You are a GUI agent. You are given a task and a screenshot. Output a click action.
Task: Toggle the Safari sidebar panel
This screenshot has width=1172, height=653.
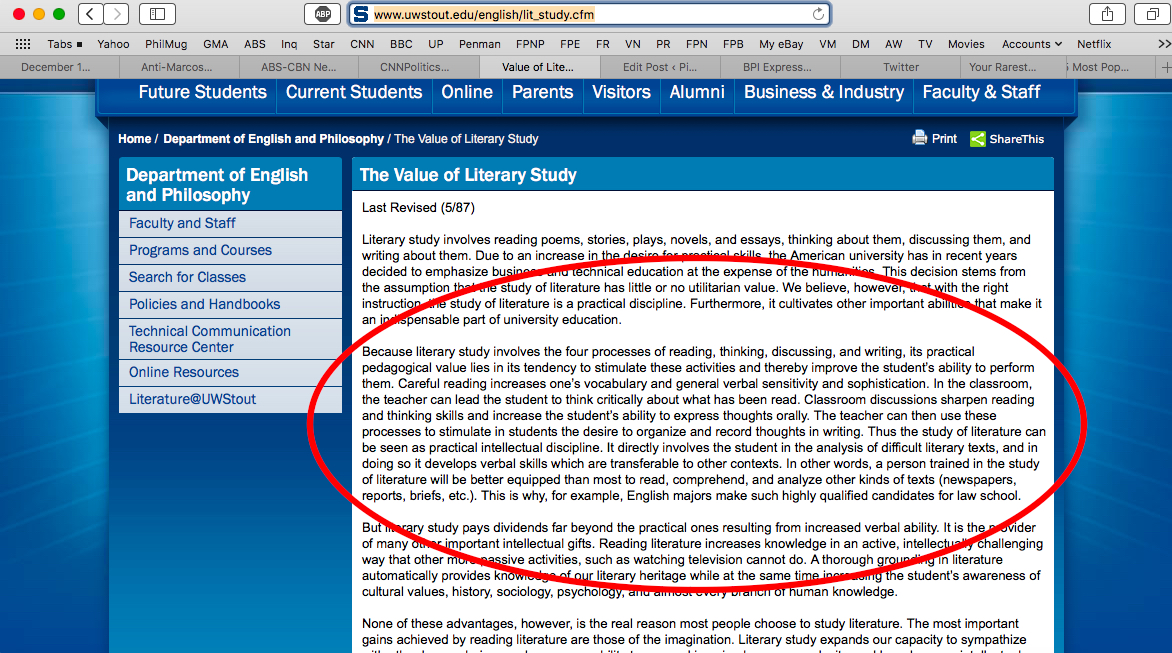pyautogui.click(x=157, y=14)
